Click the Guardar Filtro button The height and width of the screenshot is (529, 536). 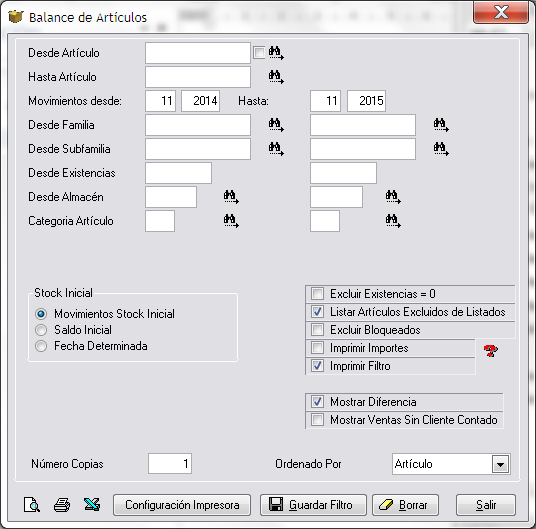coord(313,505)
